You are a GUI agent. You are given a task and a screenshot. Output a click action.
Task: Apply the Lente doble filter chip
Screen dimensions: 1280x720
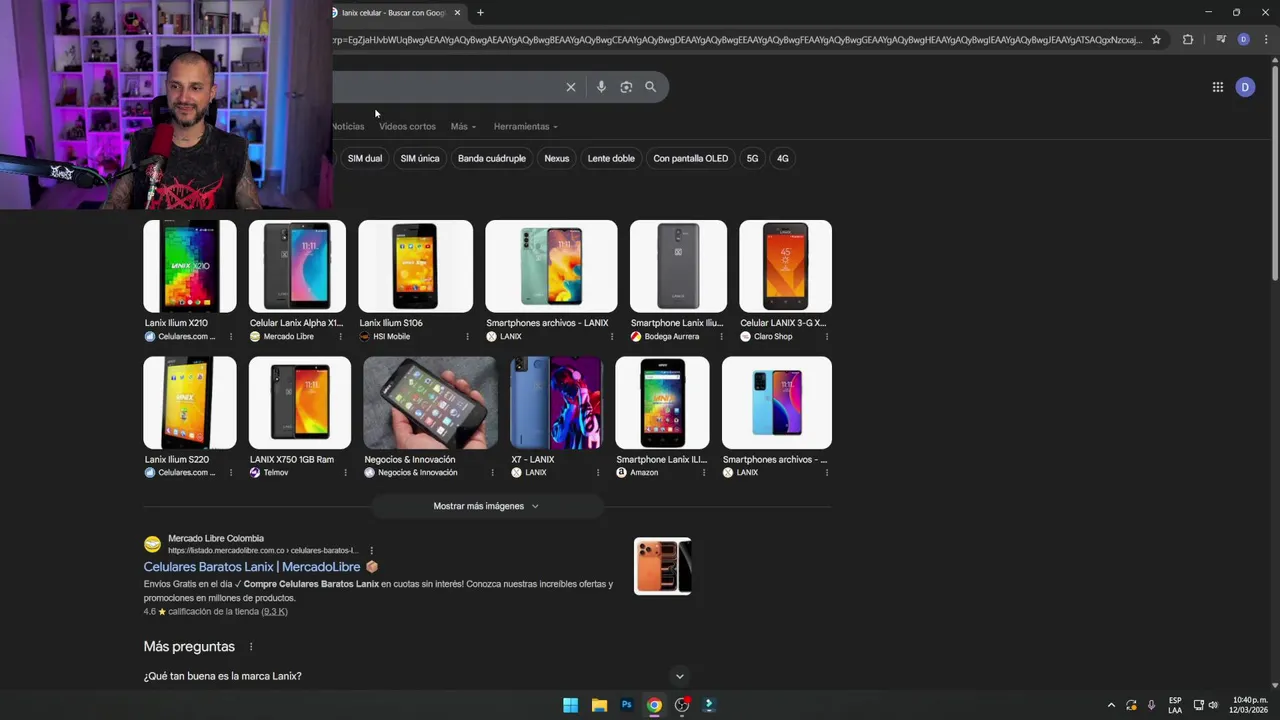point(611,158)
